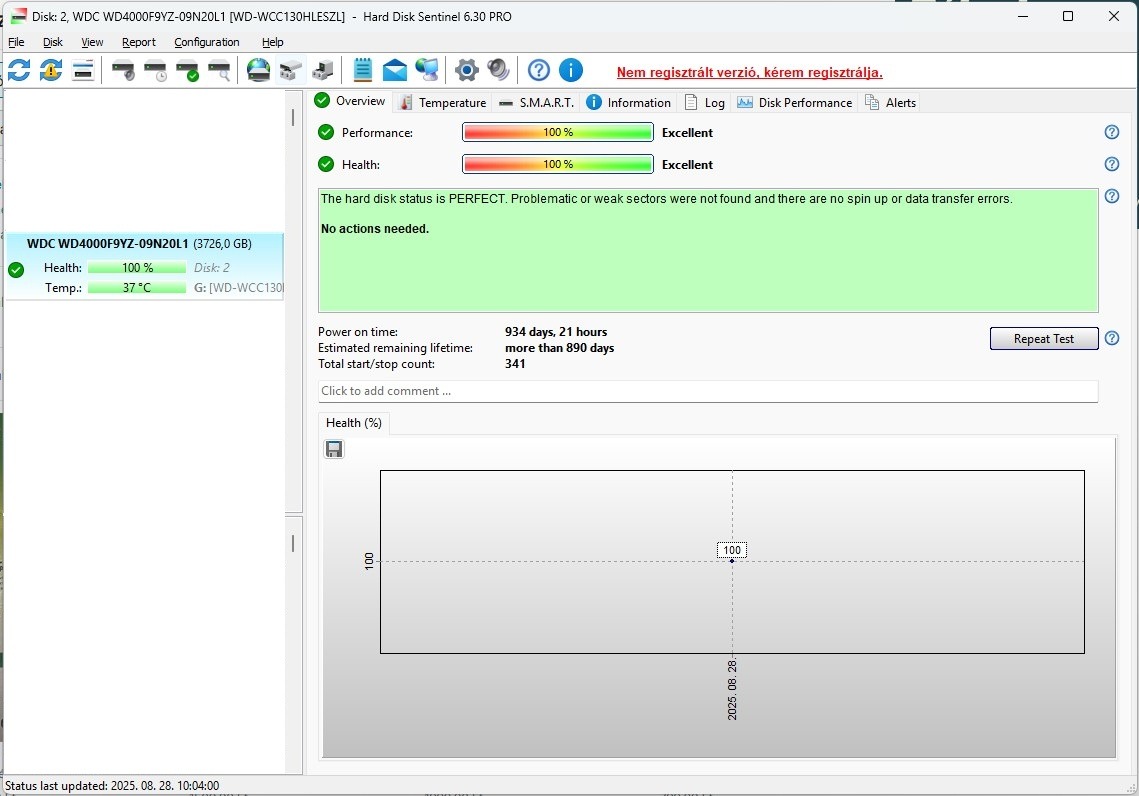Click the Performance 100 % progress bar
Screen dimensions: 1139x796
[x=558, y=132]
